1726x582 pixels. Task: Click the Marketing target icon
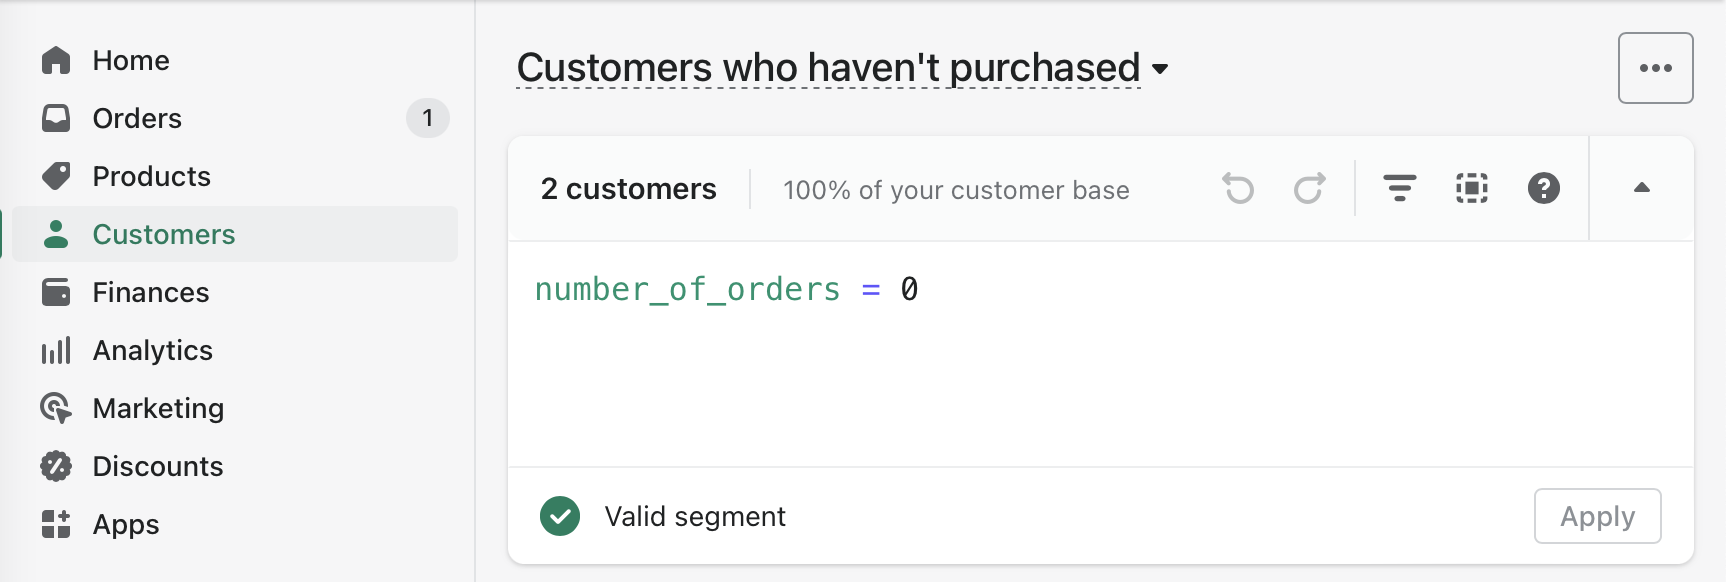point(56,408)
